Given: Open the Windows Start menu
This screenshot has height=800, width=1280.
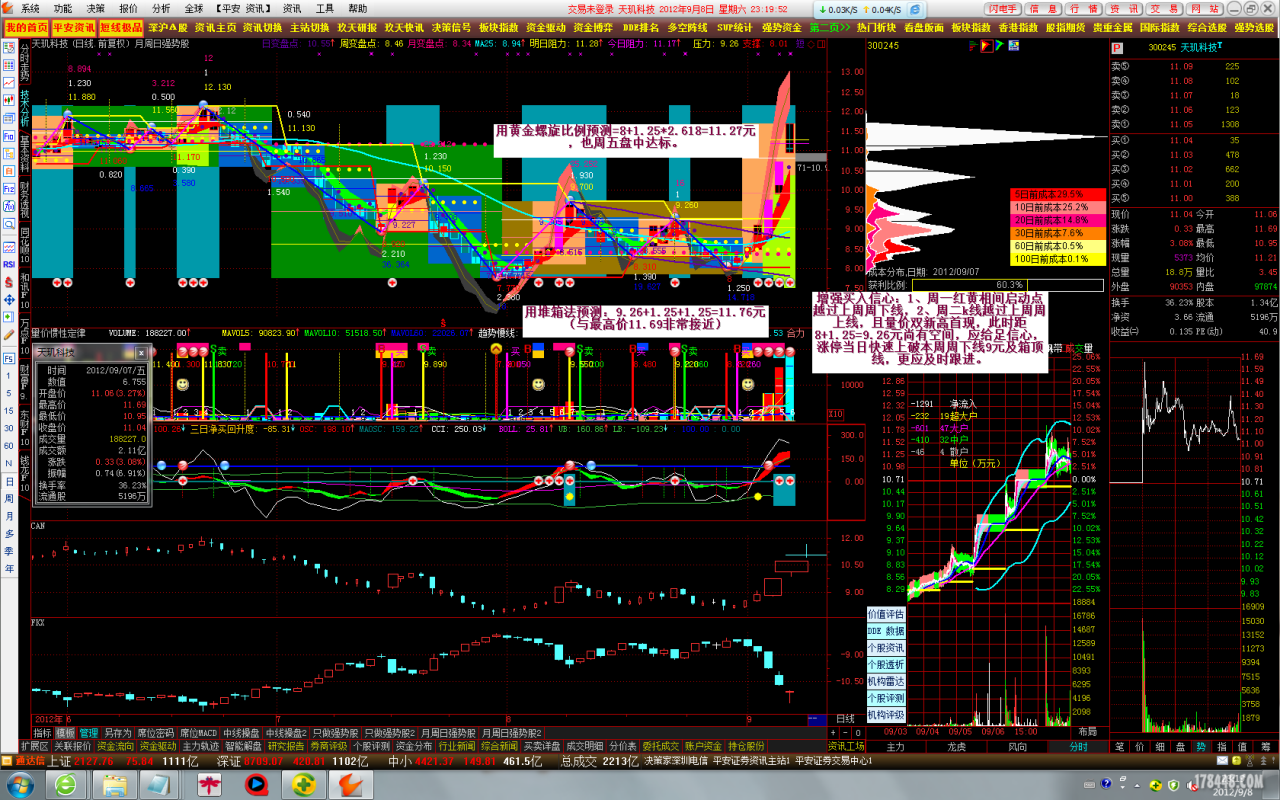Looking at the screenshot, I should click(22, 784).
